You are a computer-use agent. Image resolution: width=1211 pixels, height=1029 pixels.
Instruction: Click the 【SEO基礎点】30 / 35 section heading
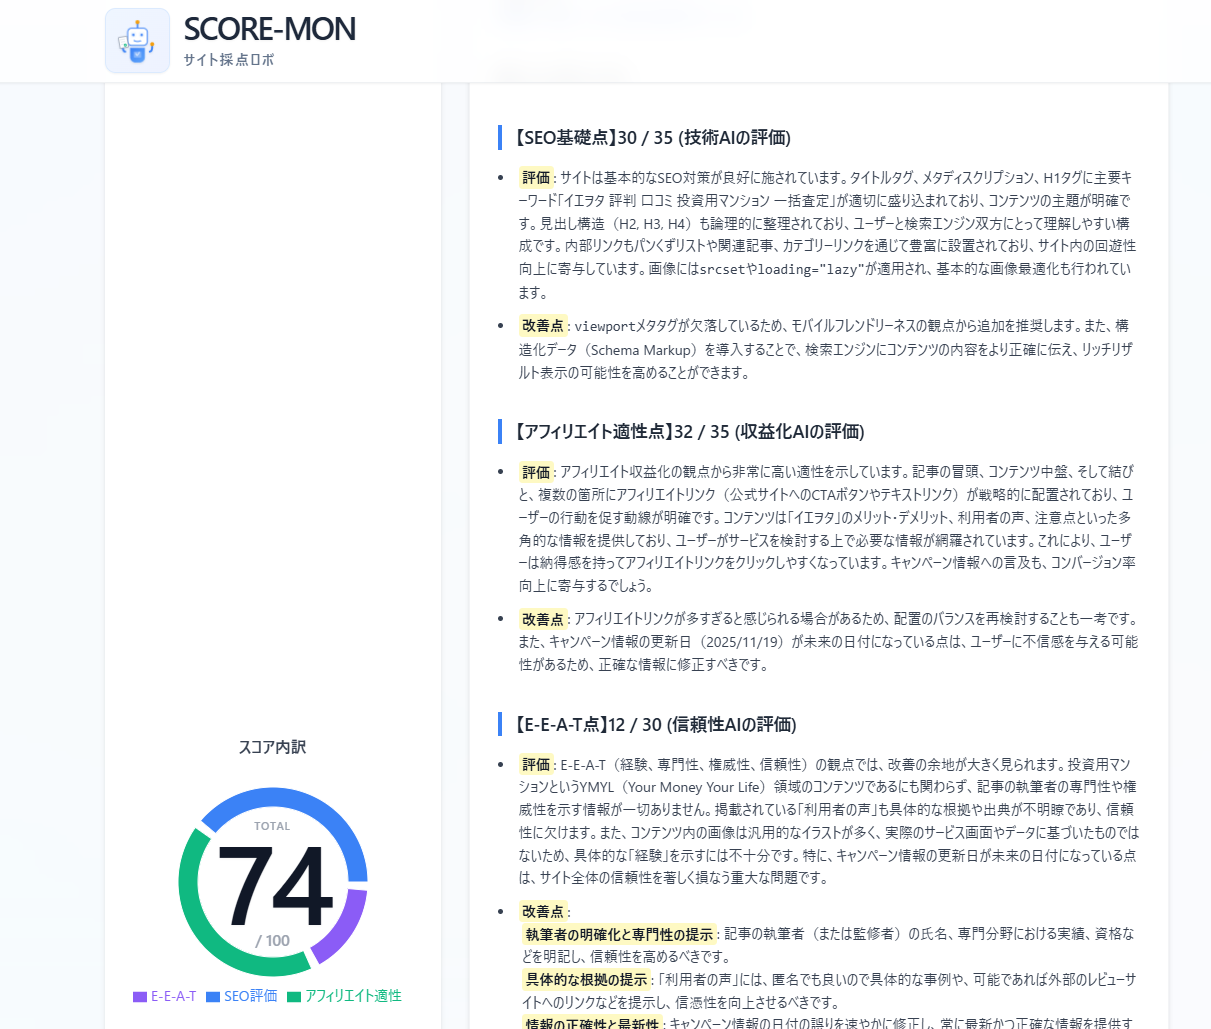tap(653, 138)
